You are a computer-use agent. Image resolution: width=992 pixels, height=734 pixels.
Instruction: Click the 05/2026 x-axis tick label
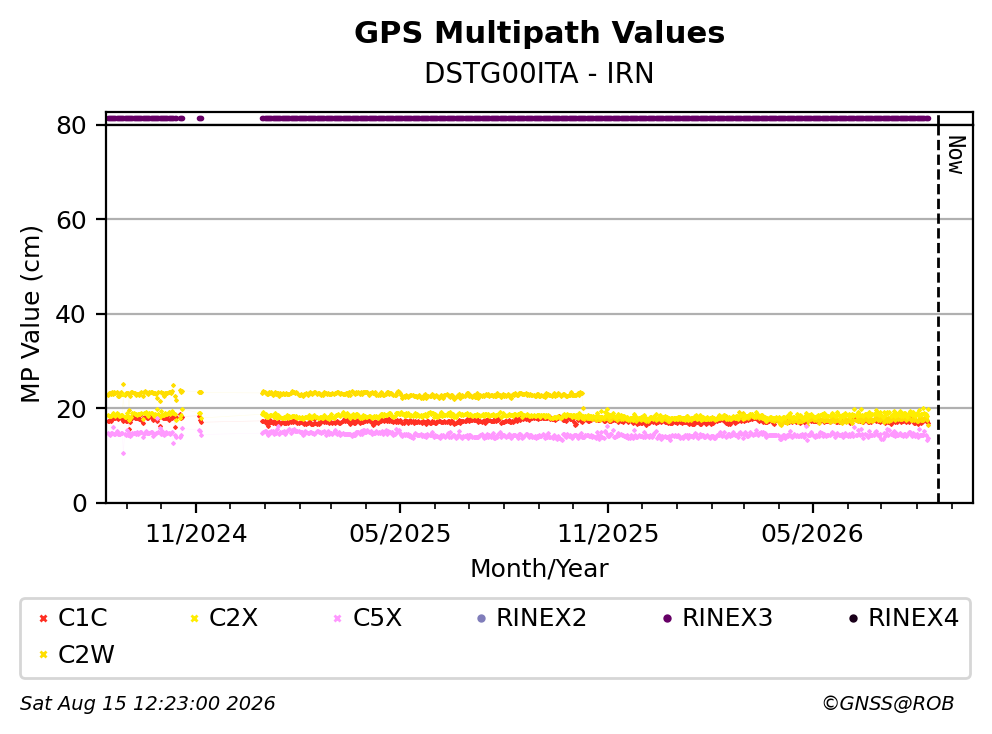(x=812, y=534)
